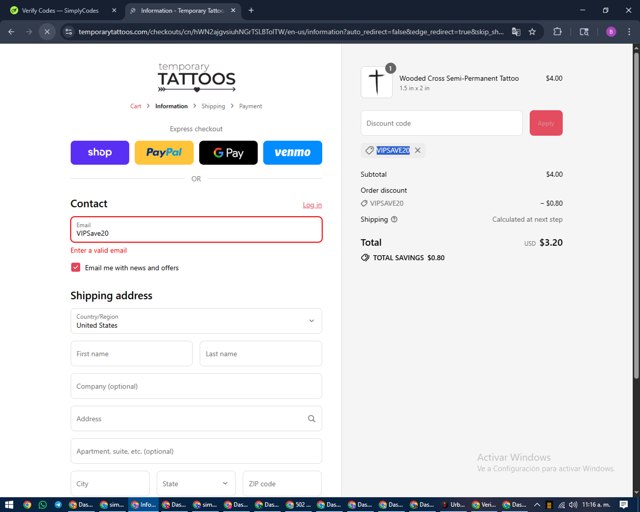The height and width of the screenshot is (512, 640).
Task: Click the ZIP code input field
Action: pos(282,483)
